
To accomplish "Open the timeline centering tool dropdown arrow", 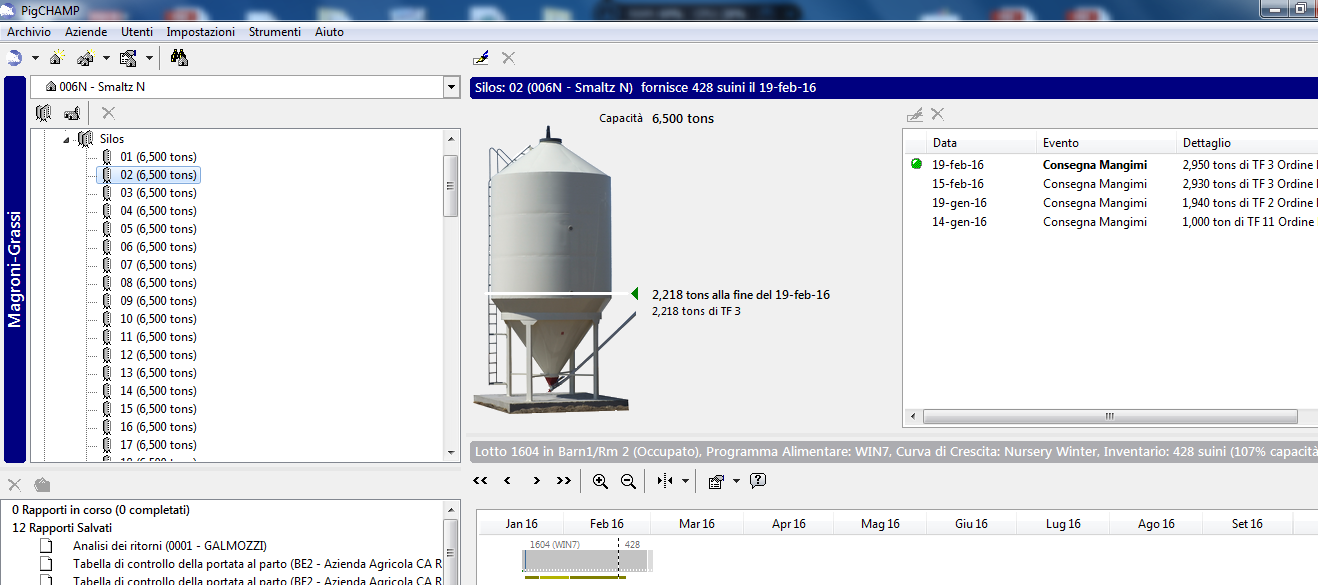I will pyautogui.click(x=685, y=481).
